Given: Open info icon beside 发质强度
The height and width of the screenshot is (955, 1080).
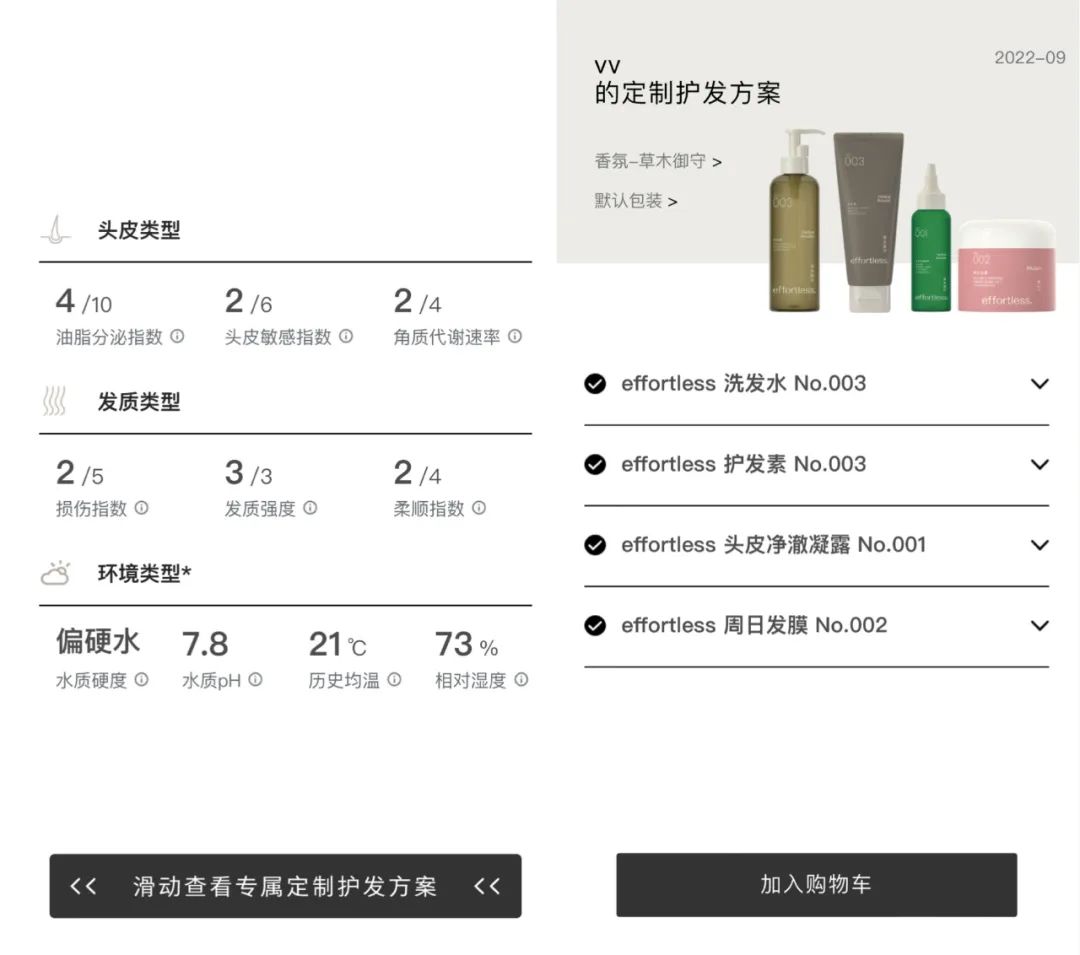Looking at the screenshot, I should [x=310, y=507].
